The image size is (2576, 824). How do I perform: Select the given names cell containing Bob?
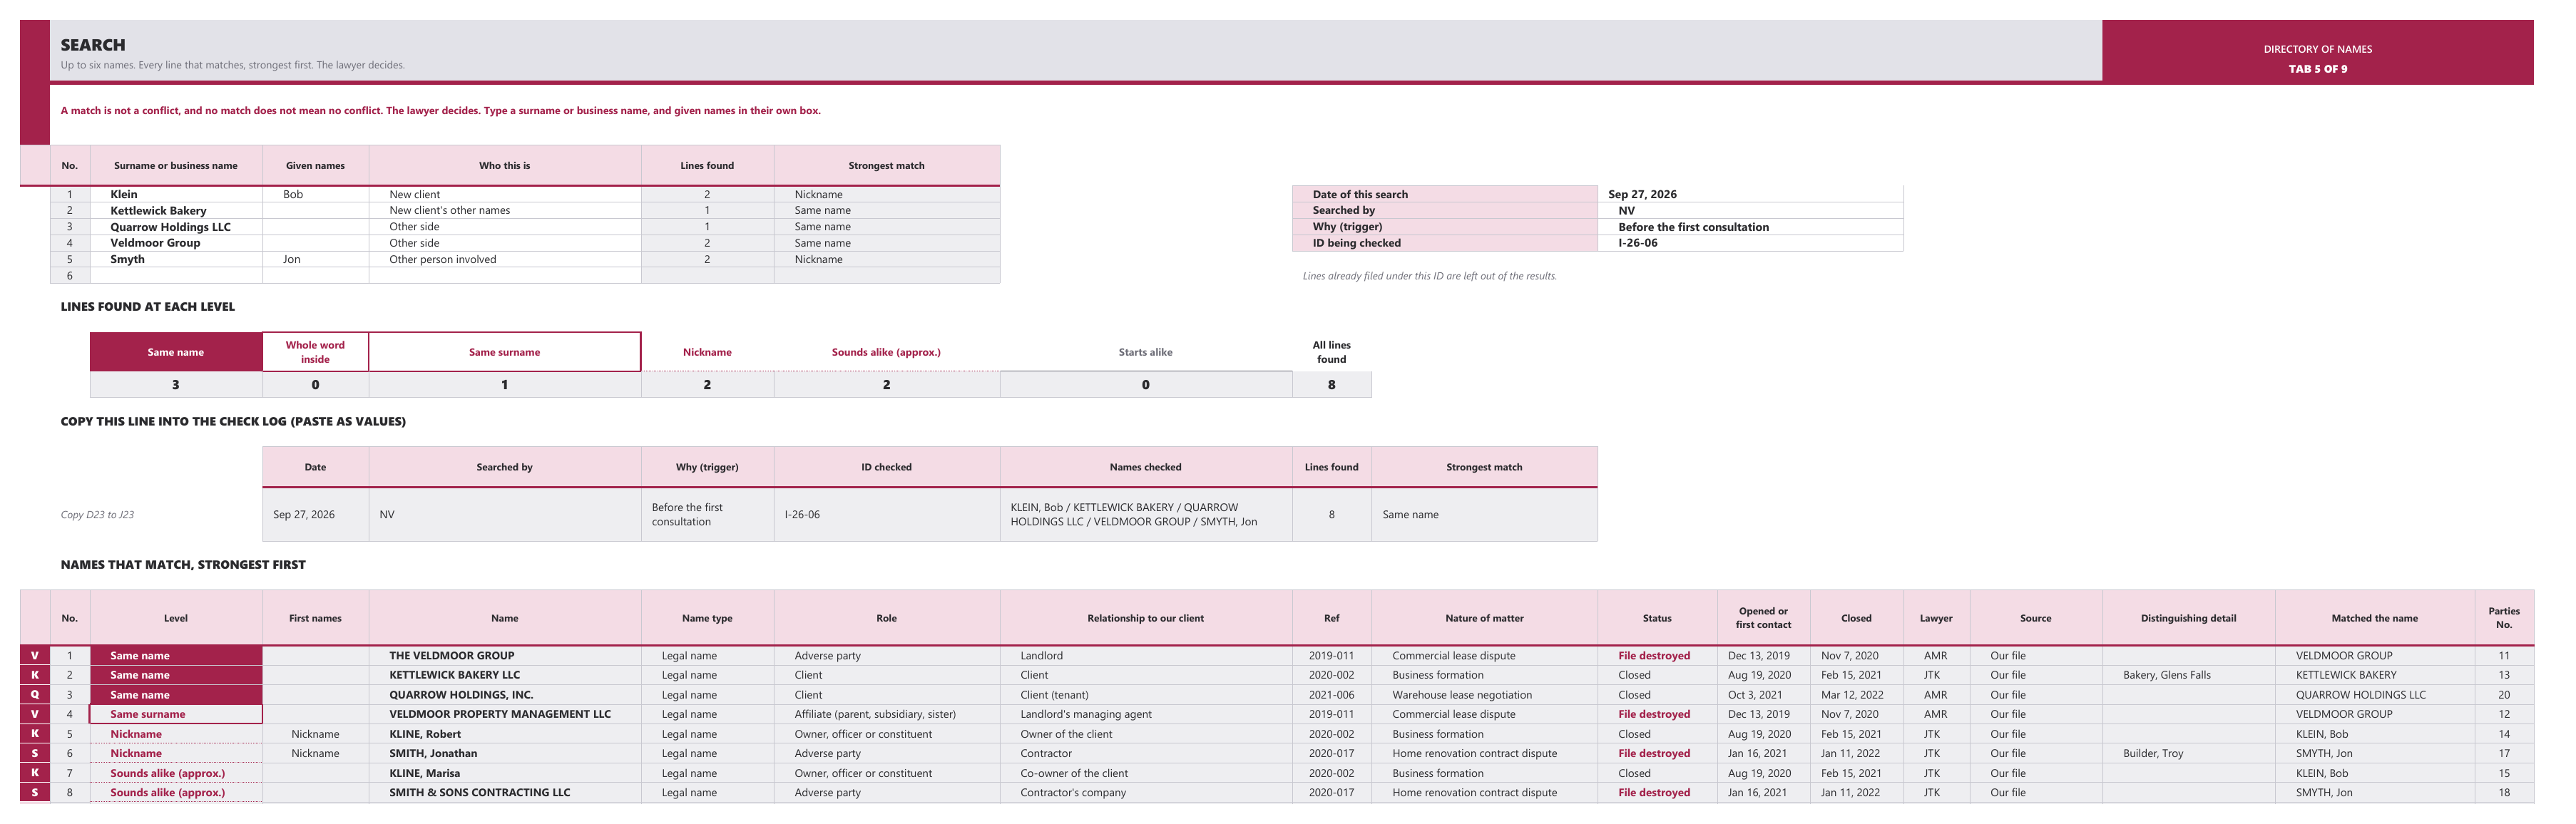(315, 194)
